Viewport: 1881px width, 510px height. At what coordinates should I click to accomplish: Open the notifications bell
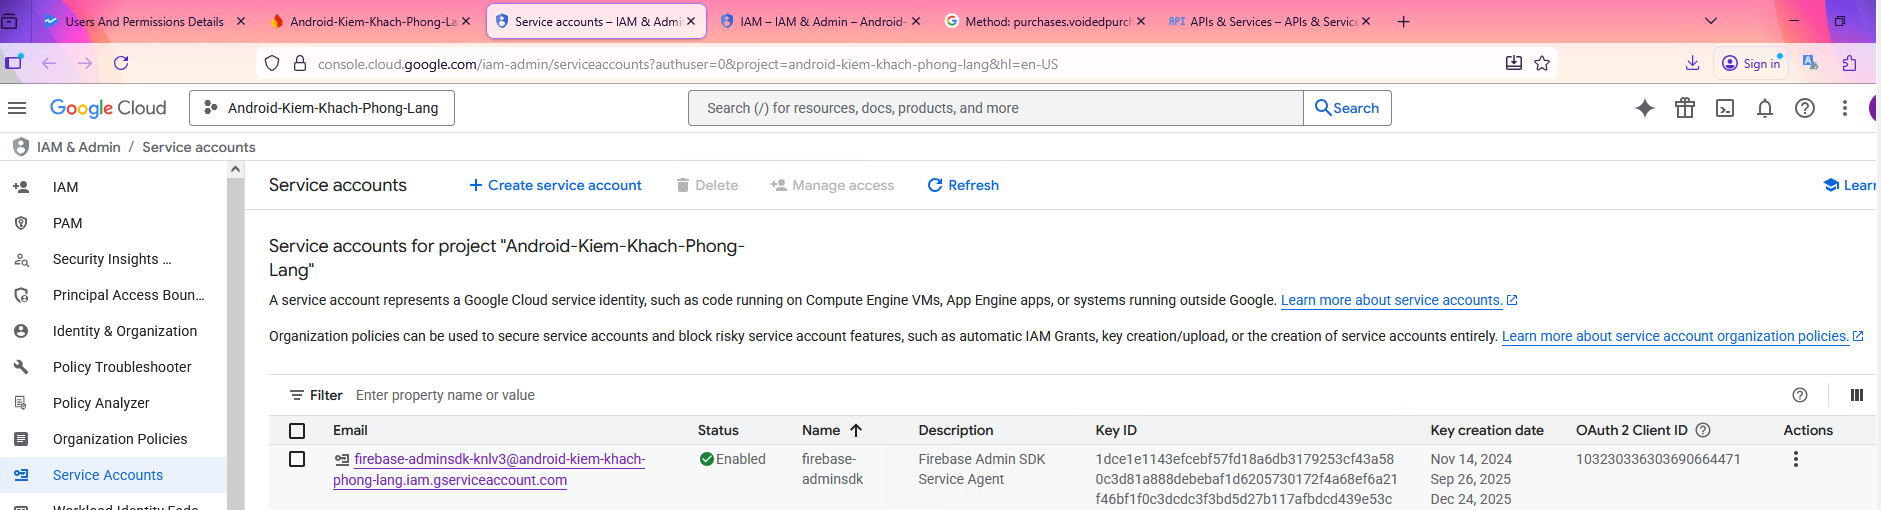coord(1765,108)
